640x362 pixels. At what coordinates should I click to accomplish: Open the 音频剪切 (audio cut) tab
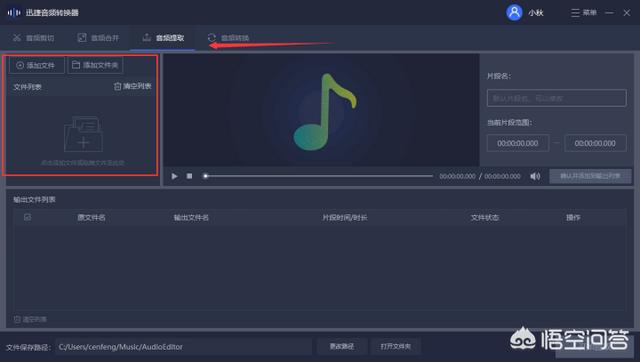[x=33, y=38]
